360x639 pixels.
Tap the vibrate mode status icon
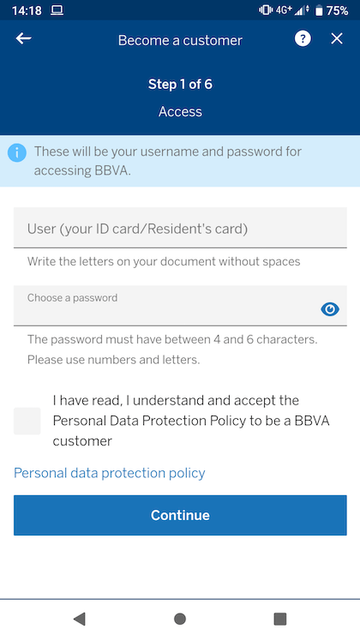click(266, 10)
